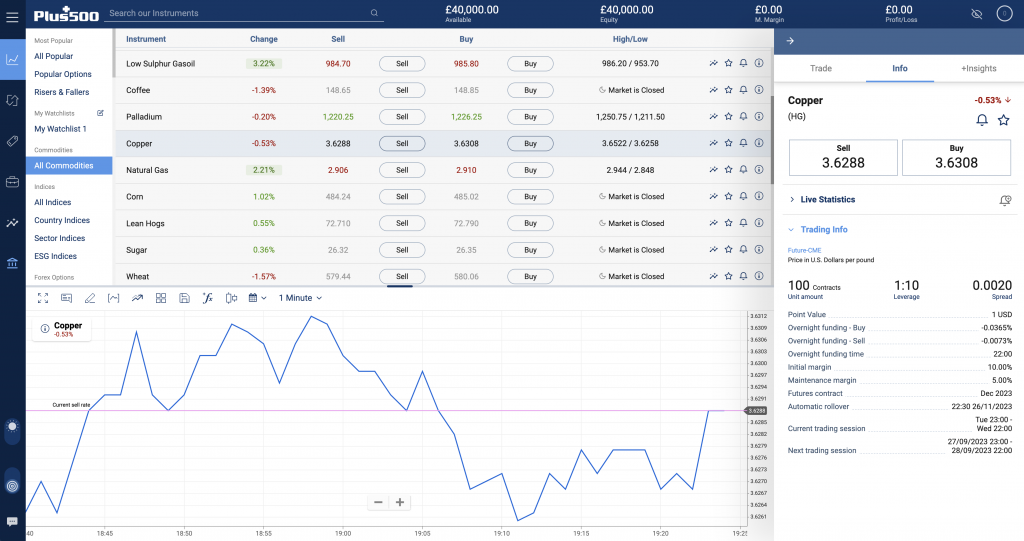Open the Future-CME link
This screenshot has height=541, width=1024.
(x=804, y=250)
